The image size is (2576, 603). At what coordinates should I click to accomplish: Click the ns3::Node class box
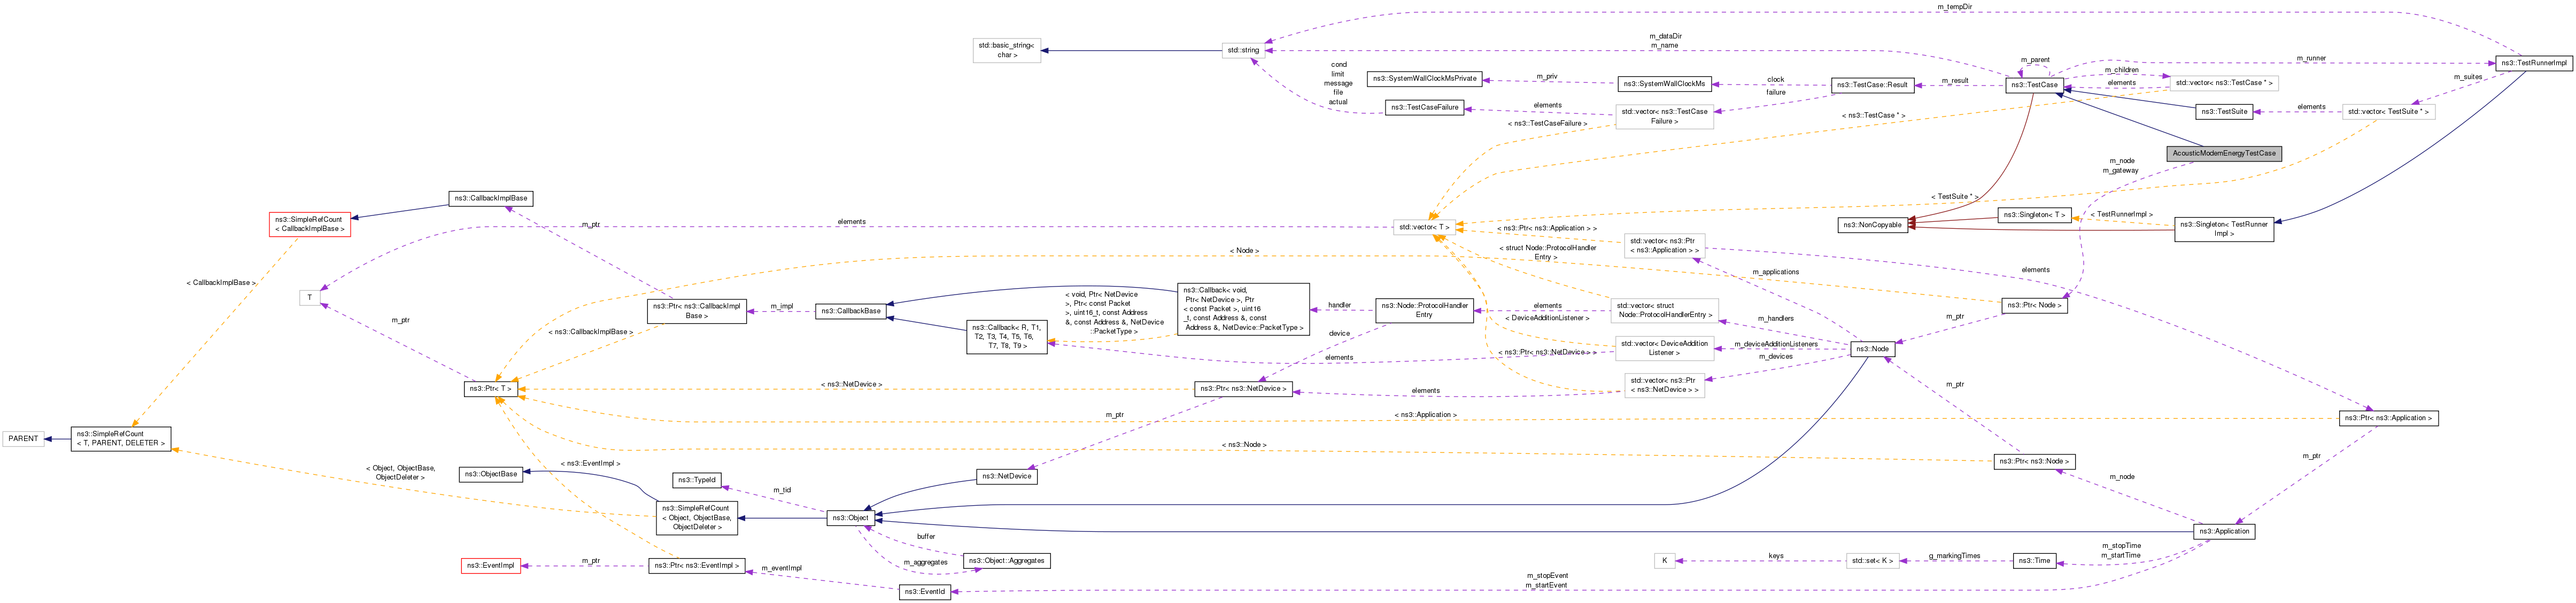pyautogui.click(x=1872, y=349)
